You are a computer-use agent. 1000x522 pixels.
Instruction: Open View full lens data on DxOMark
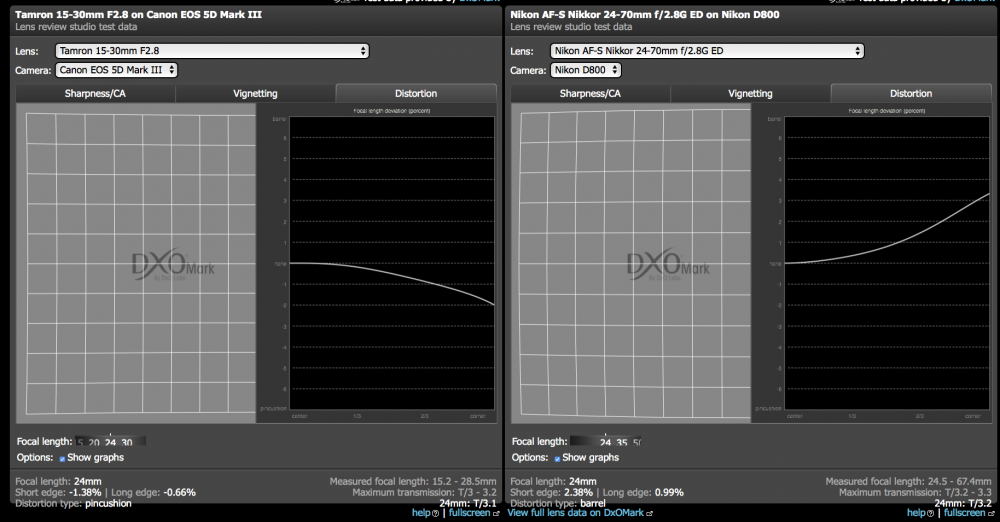click(x=576, y=512)
